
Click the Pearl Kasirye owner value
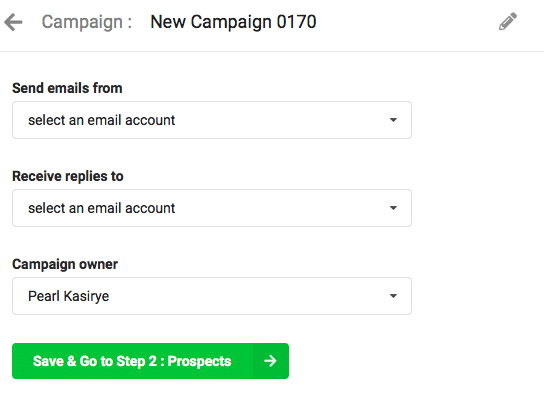click(x=69, y=296)
